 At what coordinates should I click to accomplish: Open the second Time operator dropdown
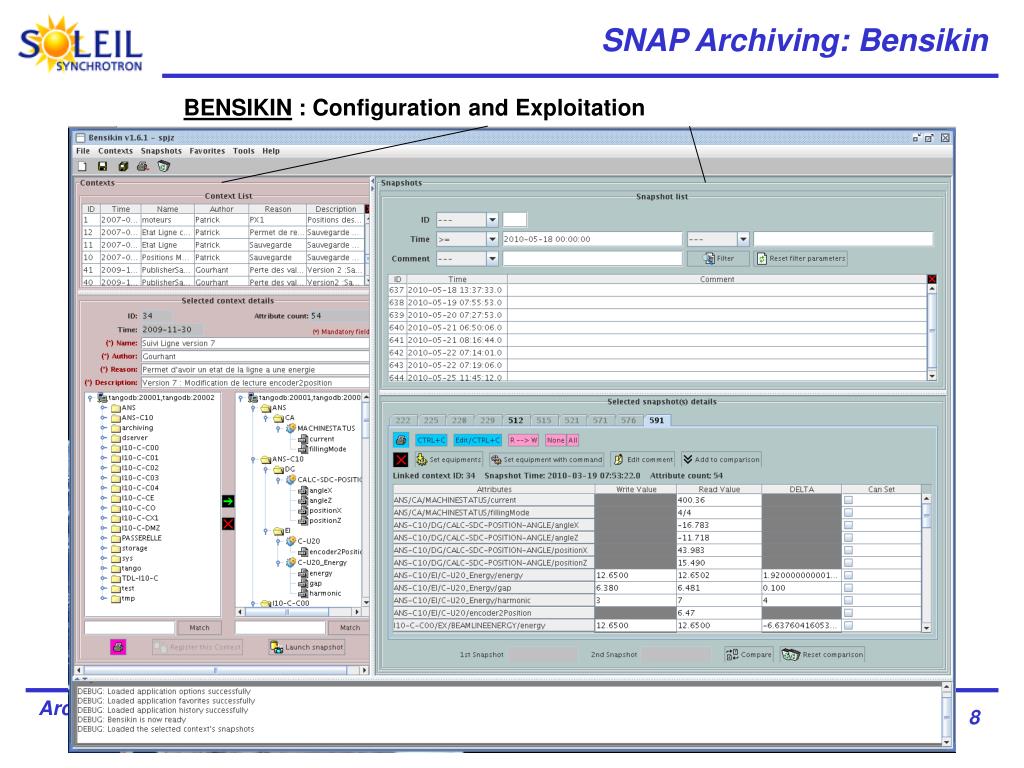tap(743, 240)
